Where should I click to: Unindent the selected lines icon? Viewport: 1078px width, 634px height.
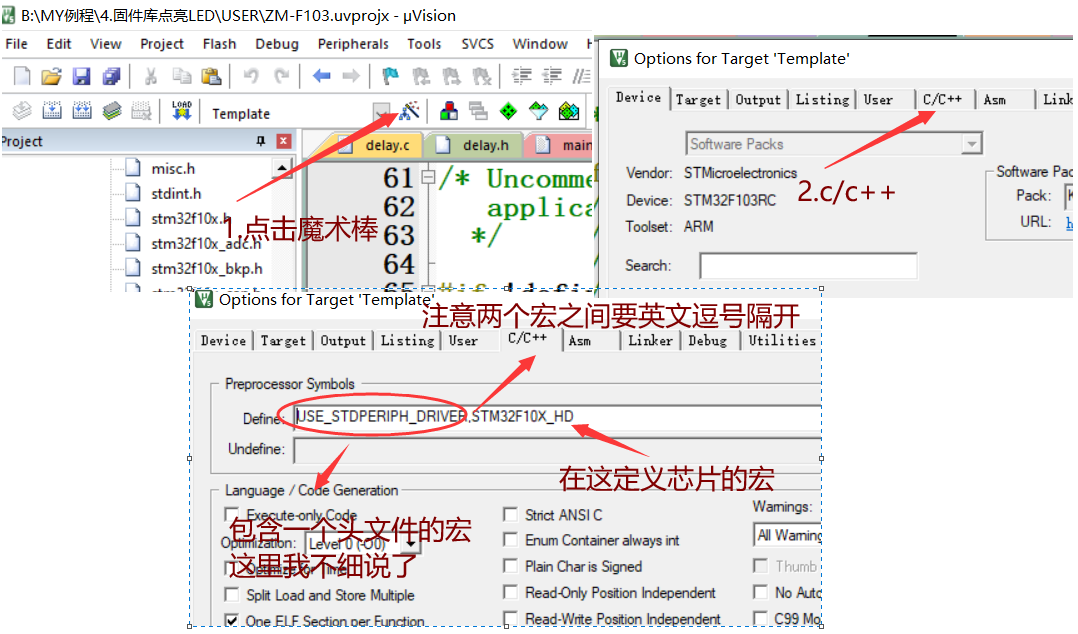tap(551, 76)
